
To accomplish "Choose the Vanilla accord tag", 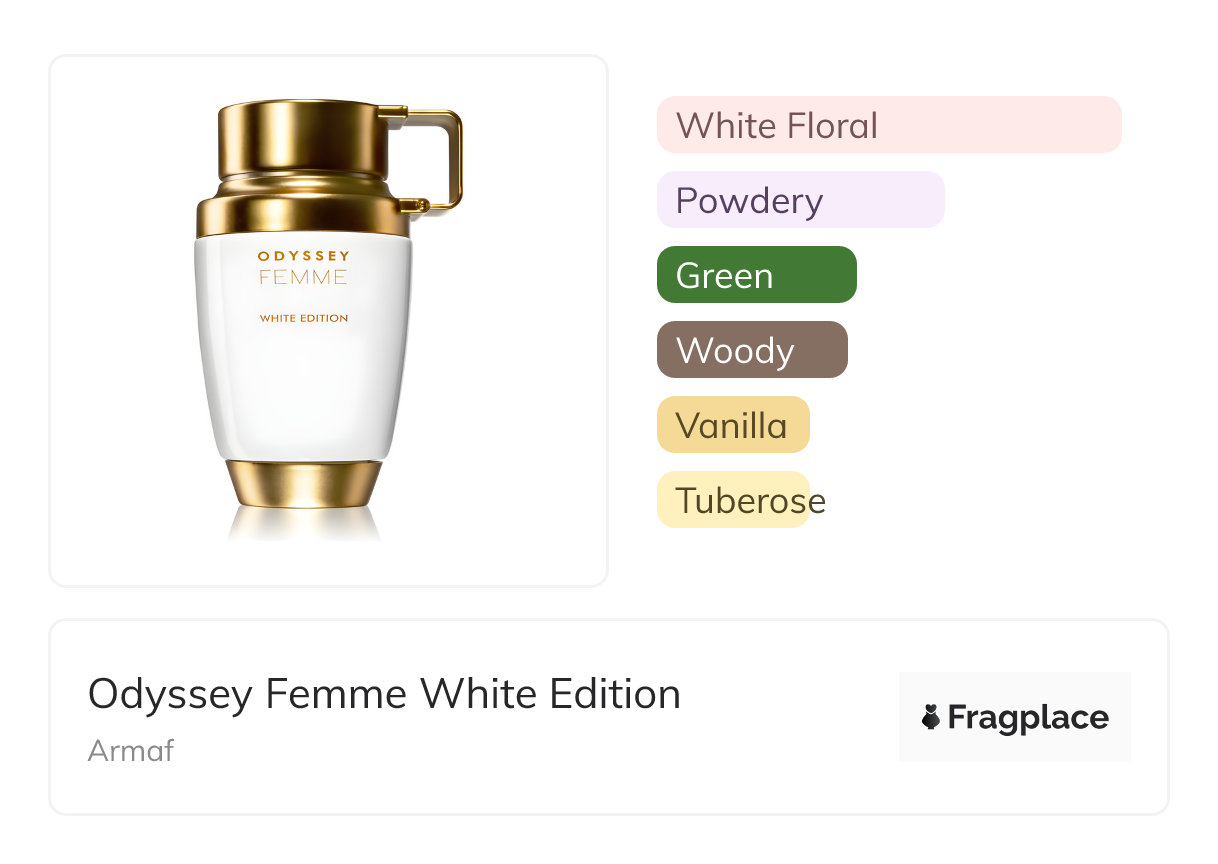I will tap(732, 425).
